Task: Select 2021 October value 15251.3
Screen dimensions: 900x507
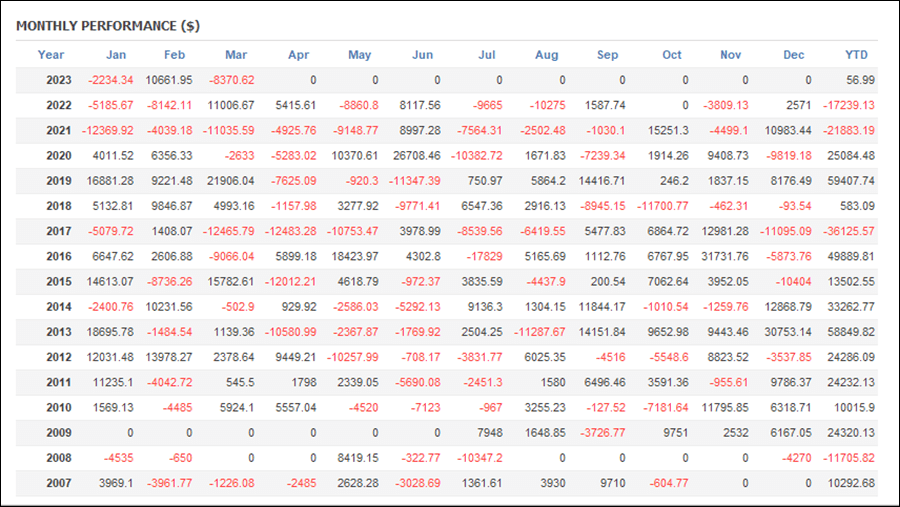Action: [x=668, y=130]
